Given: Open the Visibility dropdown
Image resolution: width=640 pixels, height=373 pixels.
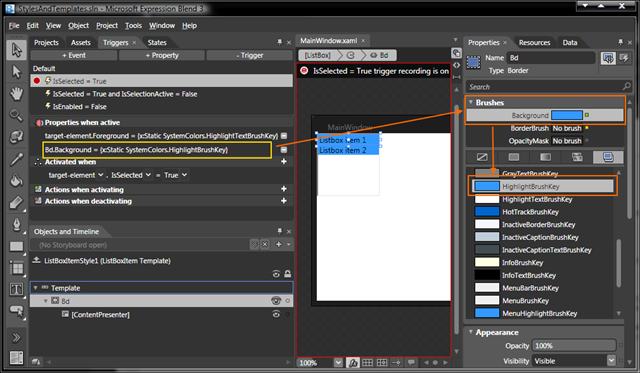Looking at the screenshot, I should pos(611,360).
